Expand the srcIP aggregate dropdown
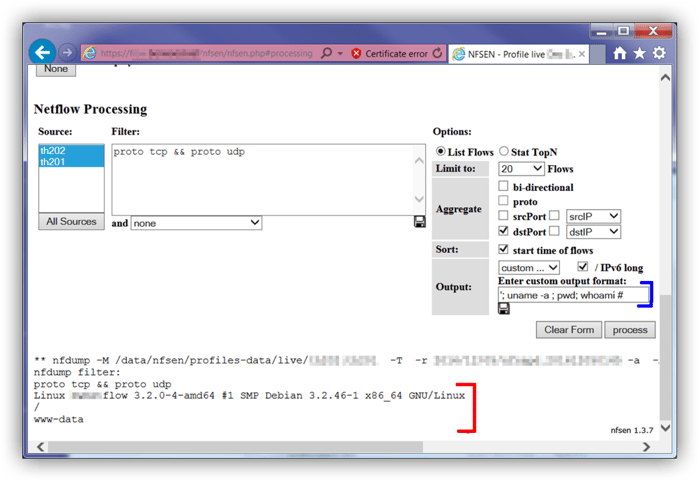 point(593,216)
